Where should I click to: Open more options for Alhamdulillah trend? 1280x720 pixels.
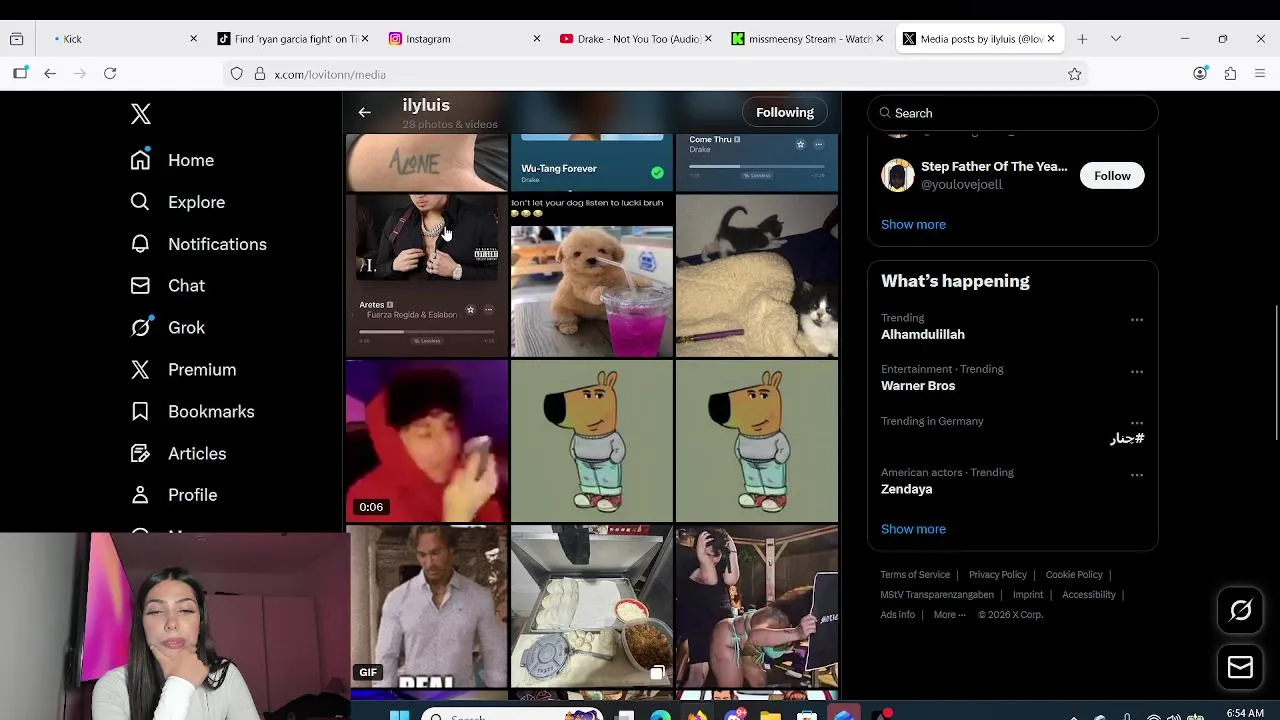pyautogui.click(x=1136, y=320)
